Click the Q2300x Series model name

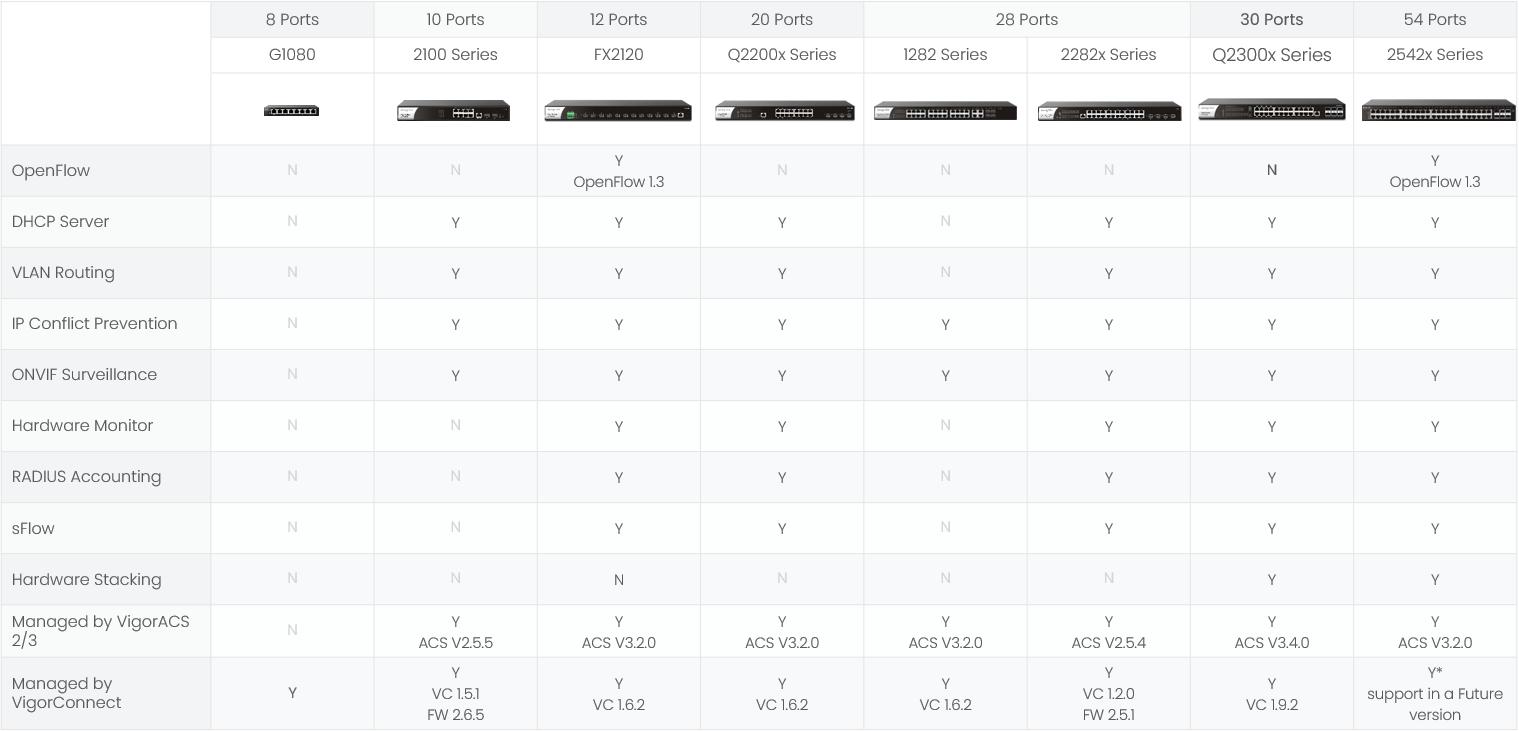tap(1271, 55)
